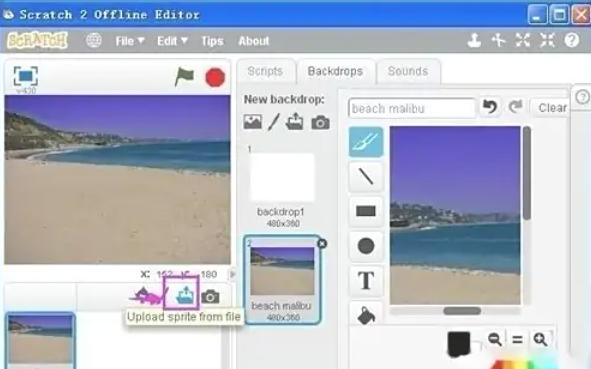Select the beach malibu backdrop thumbnail
Viewport: 591px width, 369px height.
[x=282, y=280]
